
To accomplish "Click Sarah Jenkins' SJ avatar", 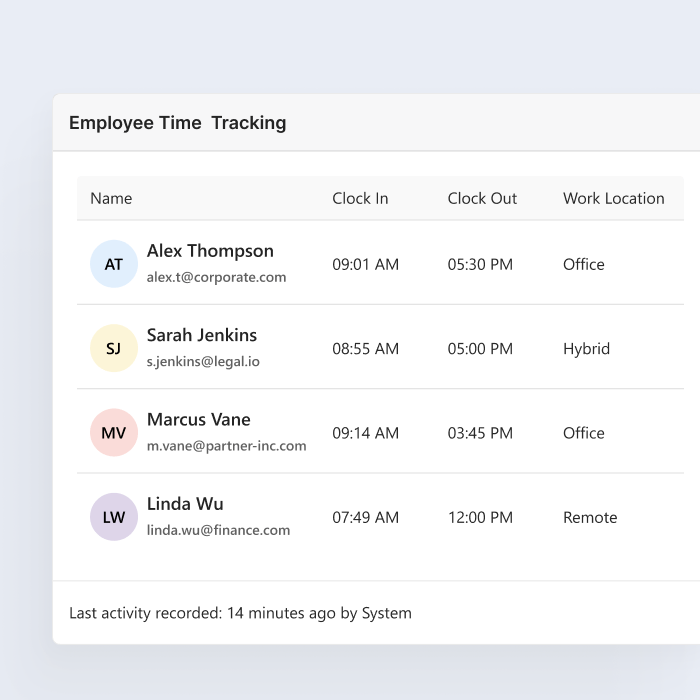I will coord(114,349).
